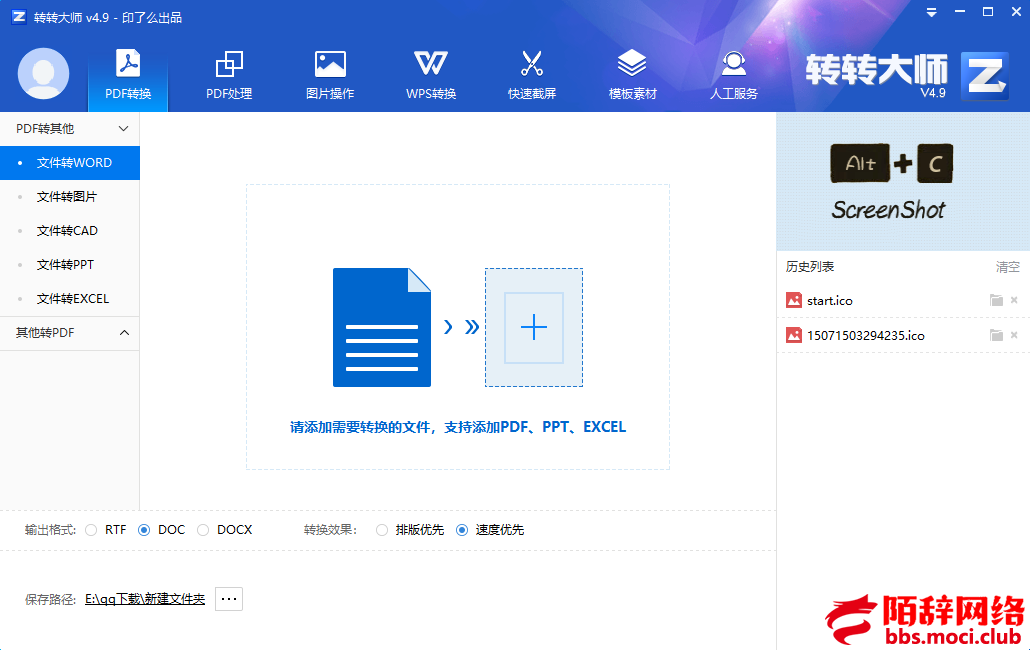Maximize the 转转大师 window

tap(988, 12)
